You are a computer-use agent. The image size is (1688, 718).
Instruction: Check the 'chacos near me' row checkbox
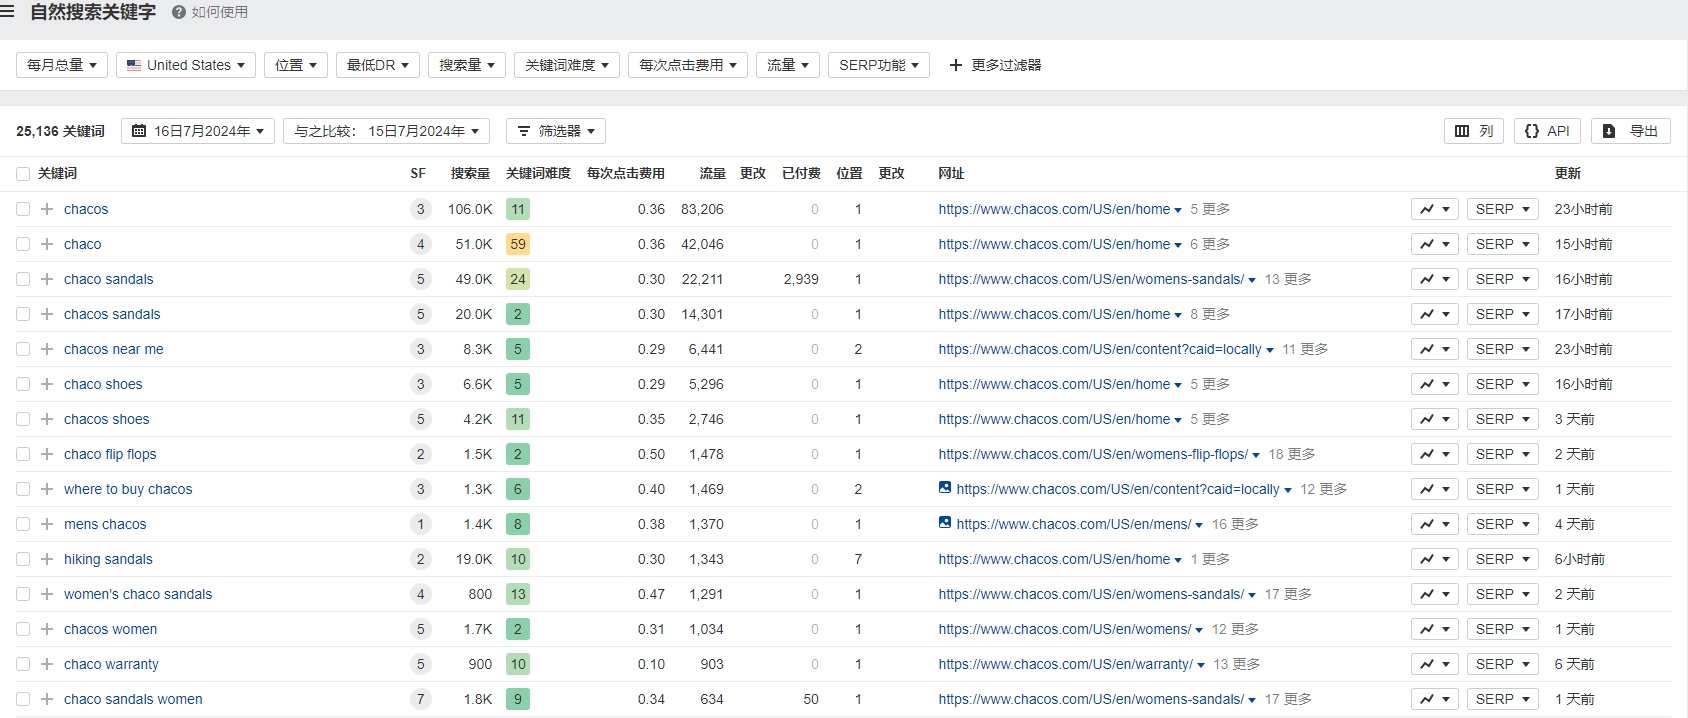point(23,349)
